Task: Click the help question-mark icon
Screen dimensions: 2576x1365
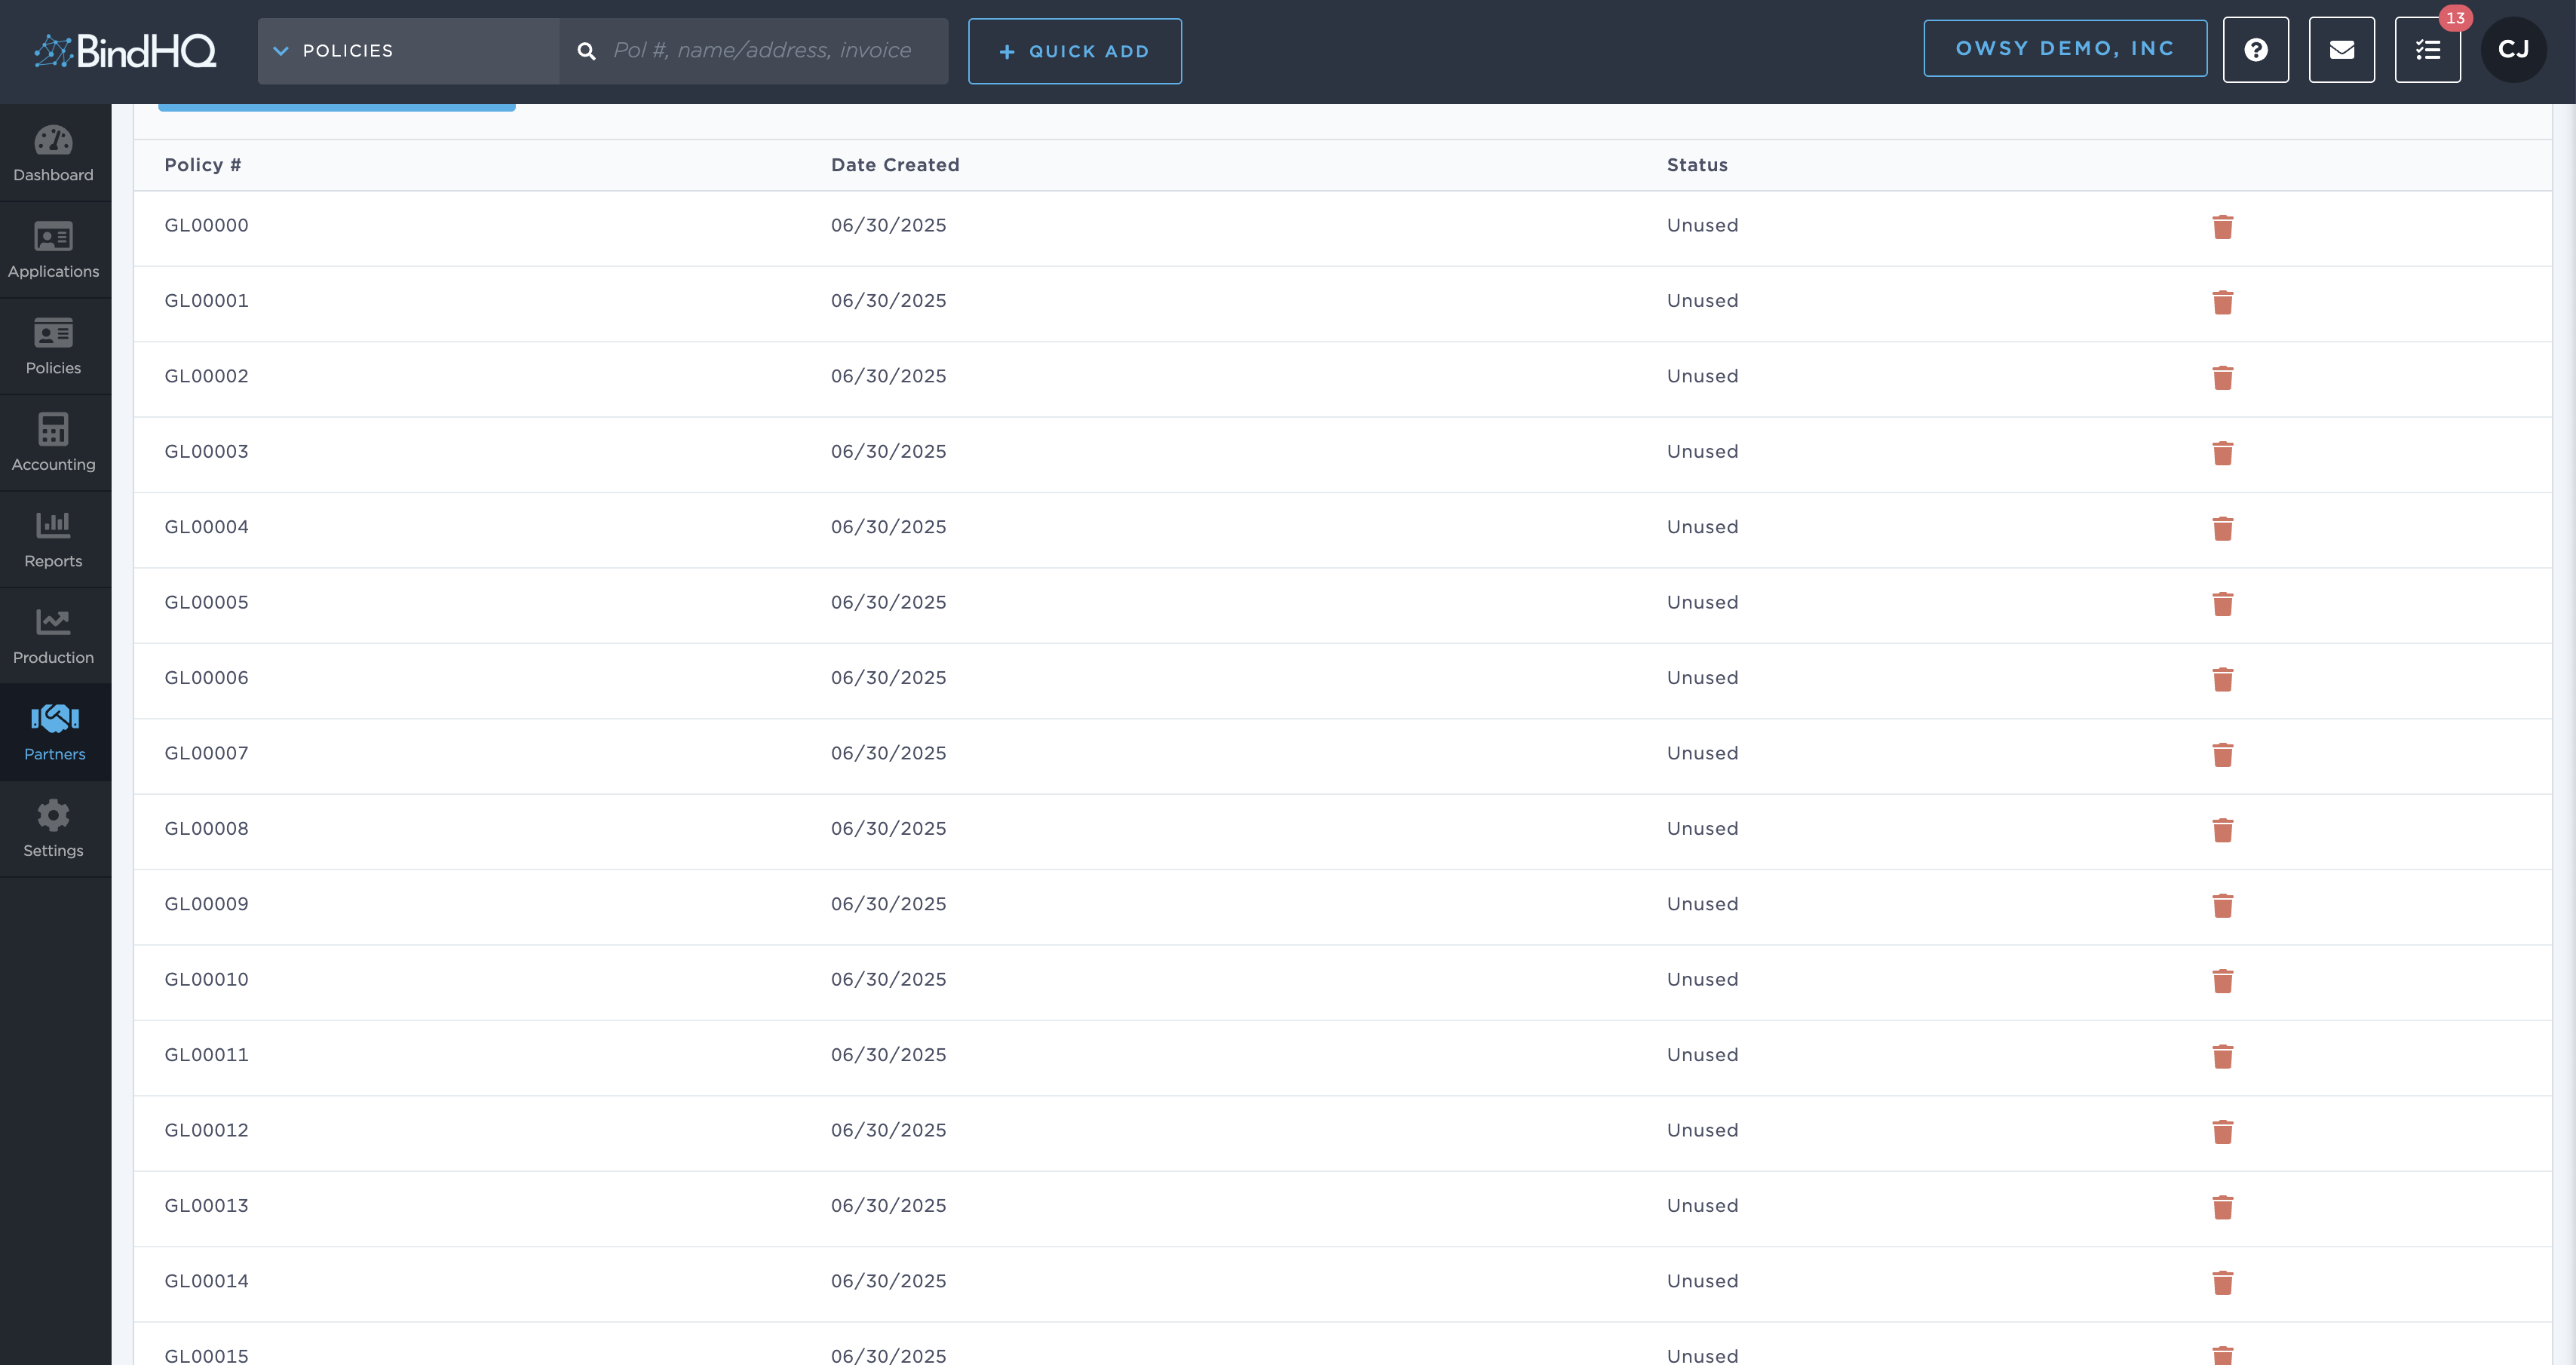Action: (x=2256, y=49)
